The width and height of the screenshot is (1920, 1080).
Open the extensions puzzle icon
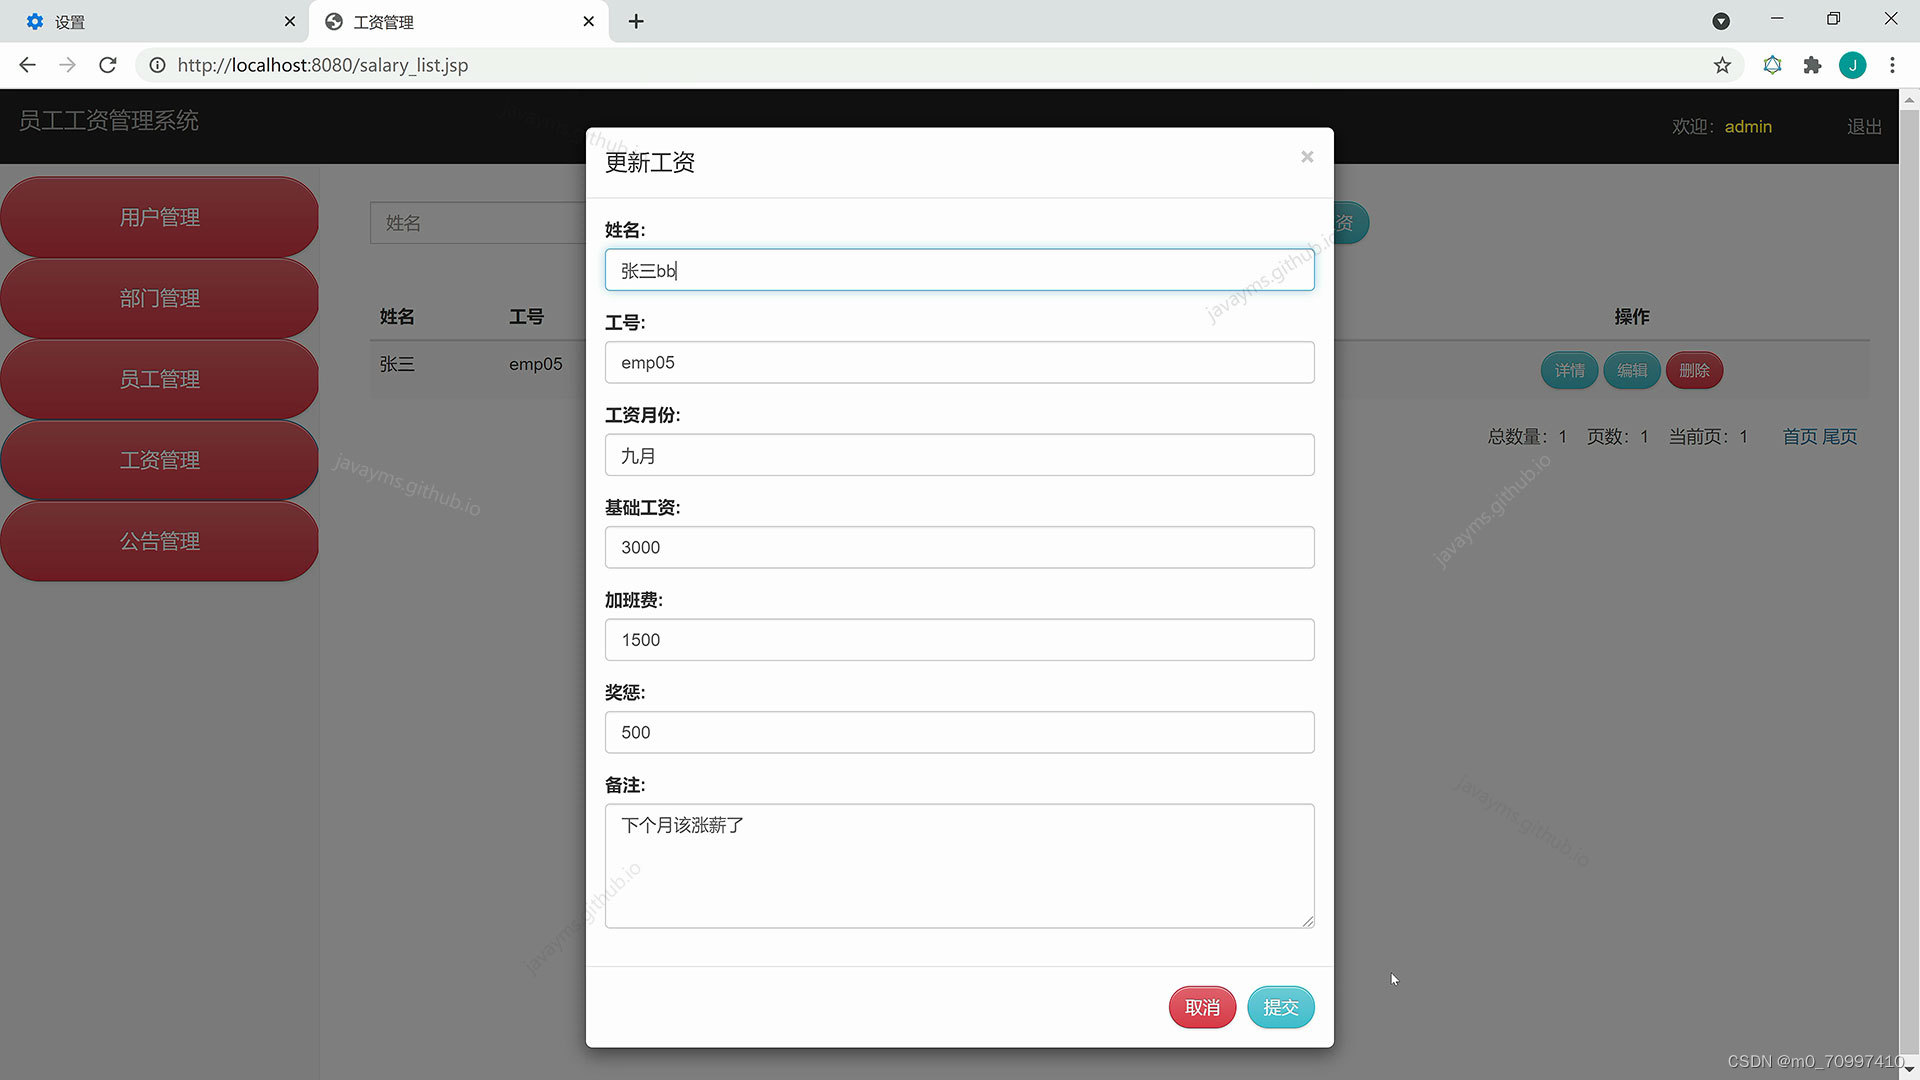click(x=1812, y=65)
